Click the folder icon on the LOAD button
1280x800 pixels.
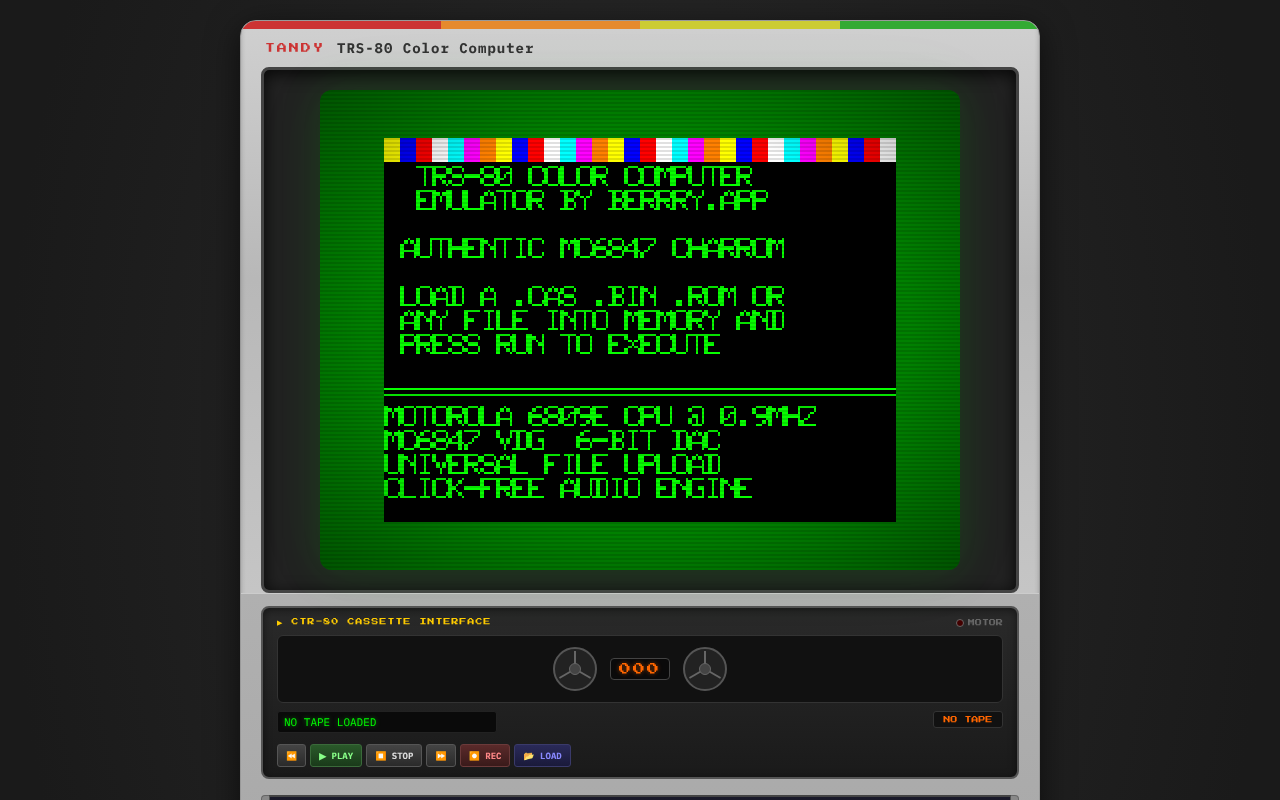tap(528, 755)
